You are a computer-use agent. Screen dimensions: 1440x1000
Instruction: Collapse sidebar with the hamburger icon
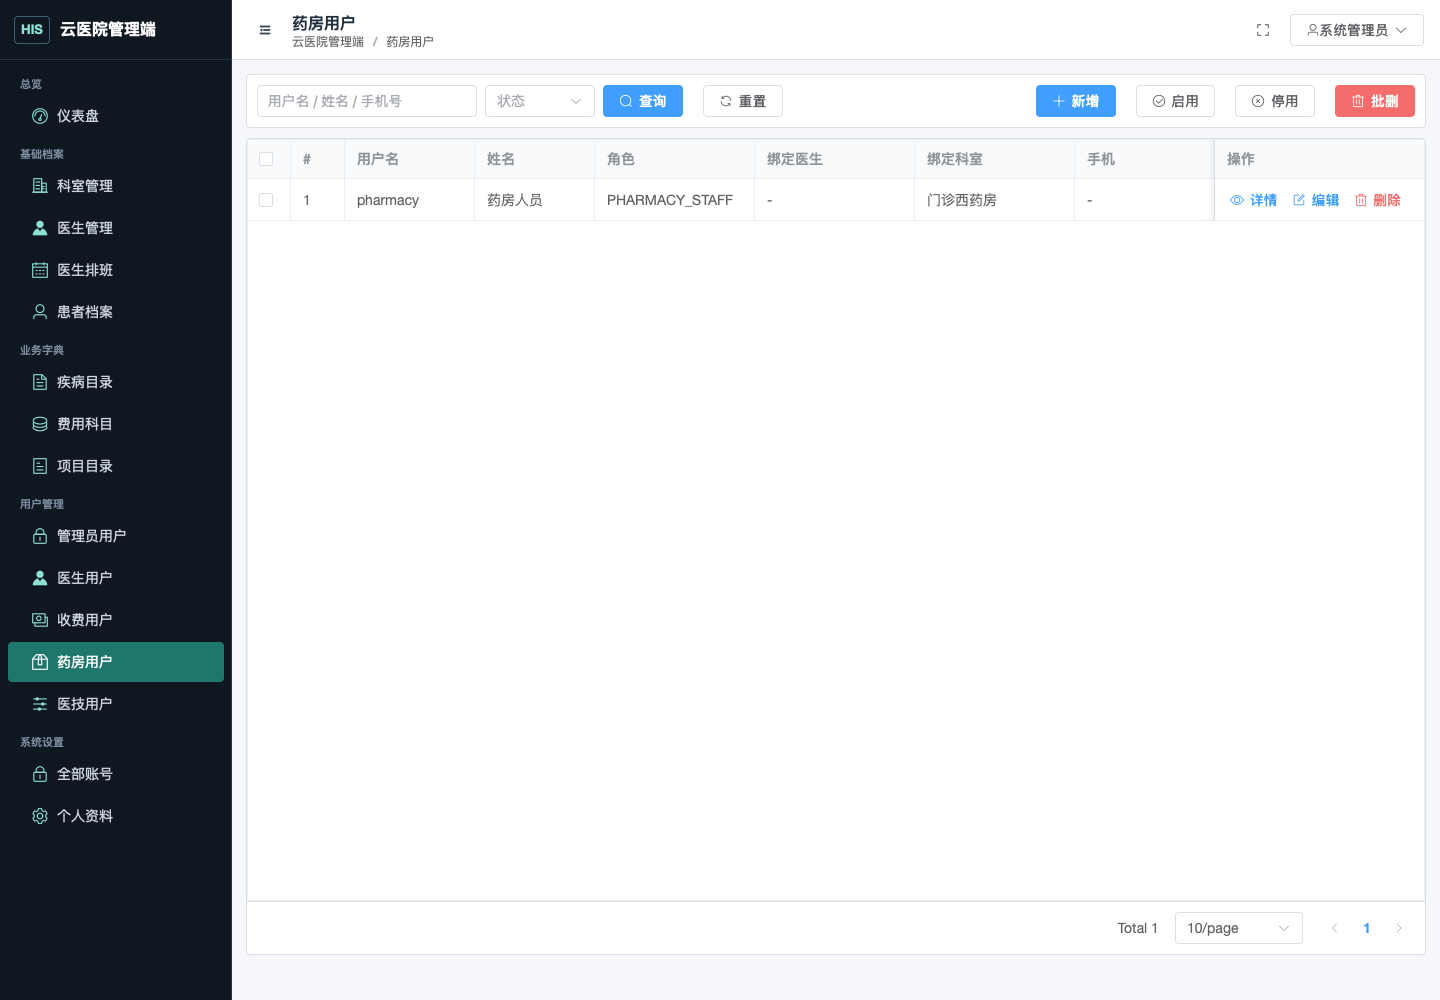(265, 30)
